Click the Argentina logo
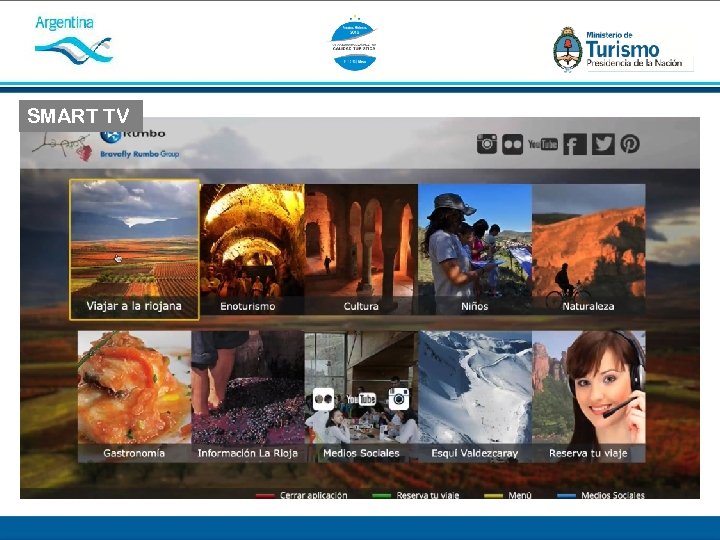The image size is (720, 540). (73, 40)
